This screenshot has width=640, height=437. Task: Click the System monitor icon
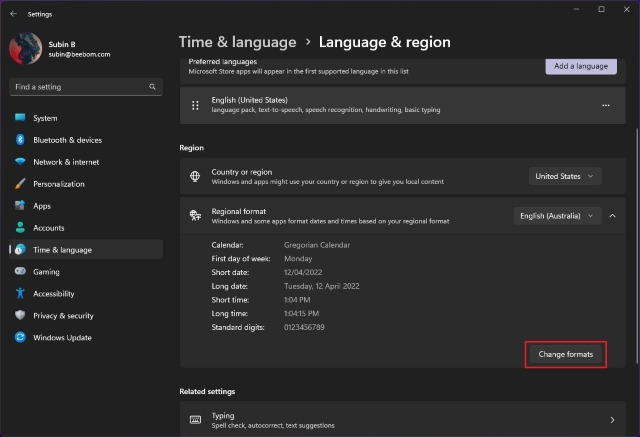point(20,118)
